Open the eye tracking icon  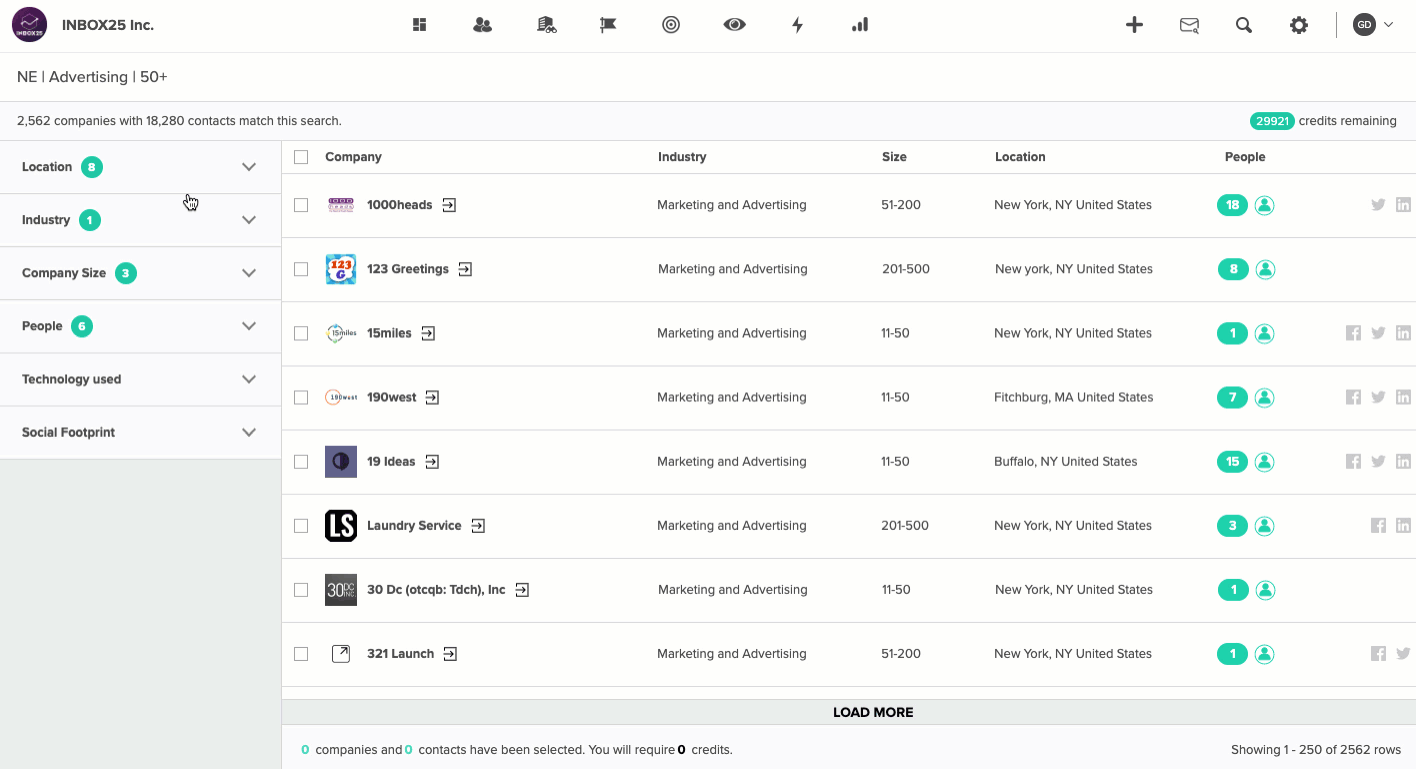[735, 25]
